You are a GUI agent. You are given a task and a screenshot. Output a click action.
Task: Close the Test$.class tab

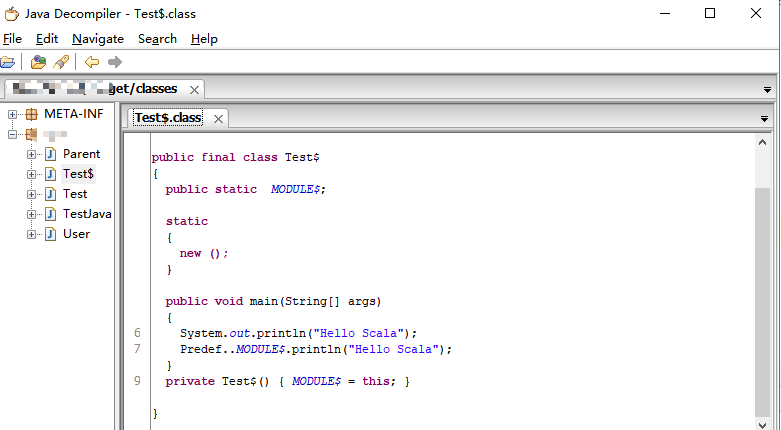point(218,119)
